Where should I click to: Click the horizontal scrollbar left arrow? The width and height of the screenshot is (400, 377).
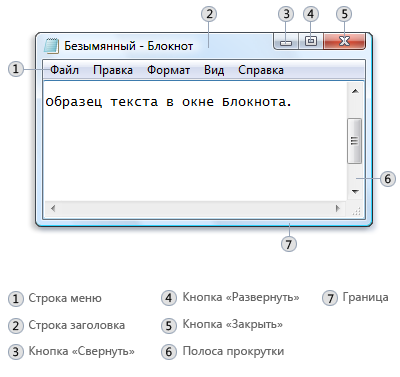[x=53, y=209]
